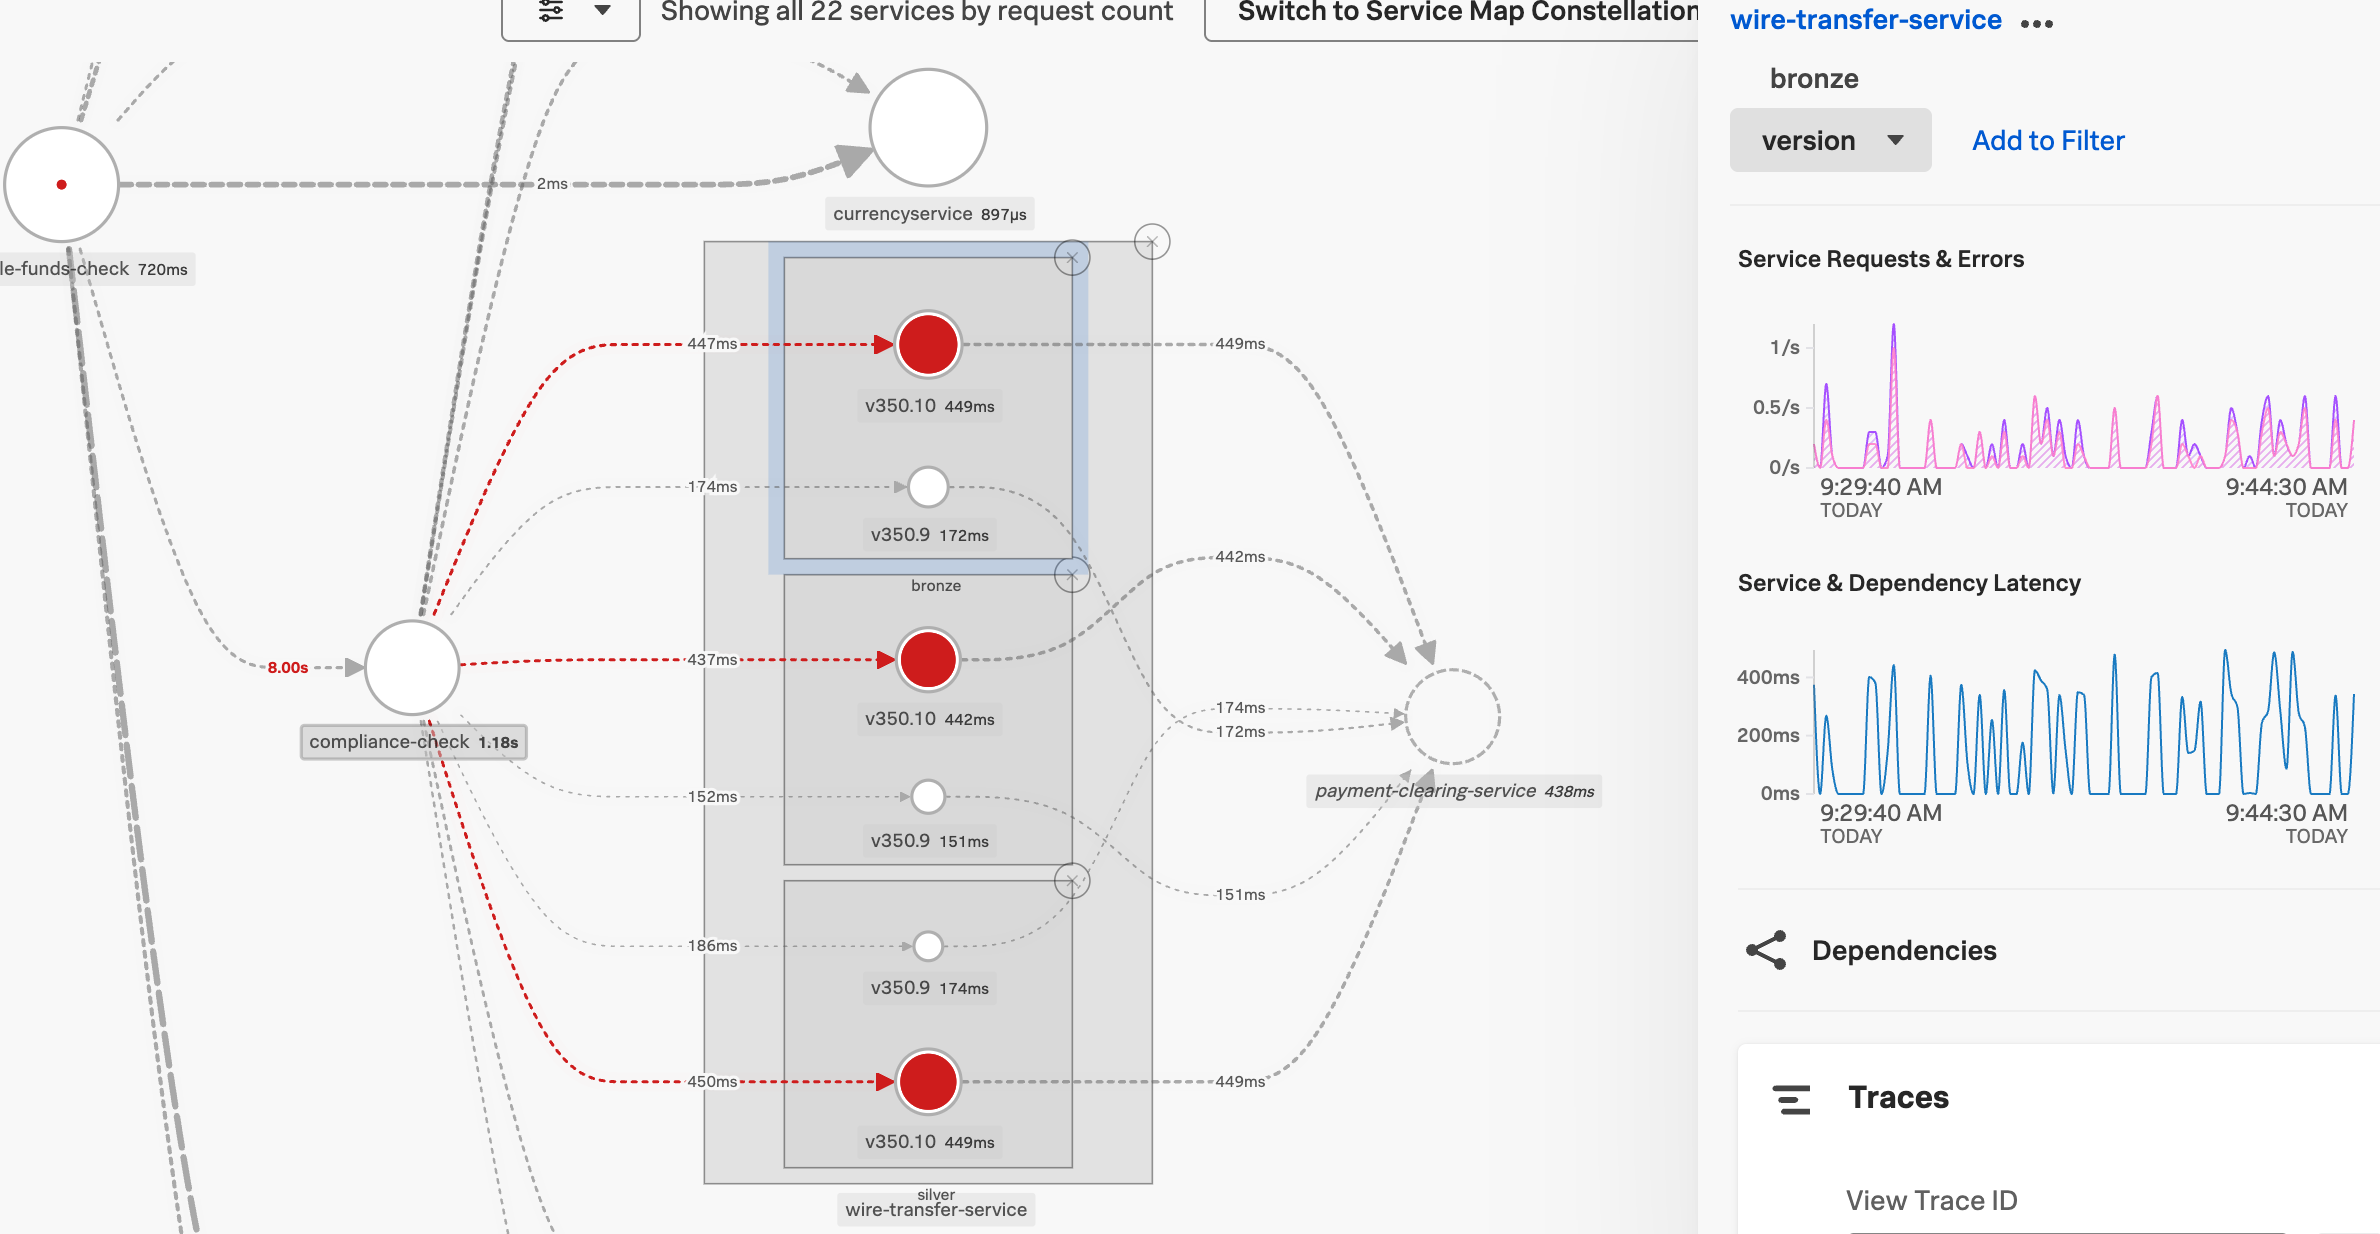Close the bronze group breakdown box
This screenshot has width=2380, height=1234.
point(1072,258)
